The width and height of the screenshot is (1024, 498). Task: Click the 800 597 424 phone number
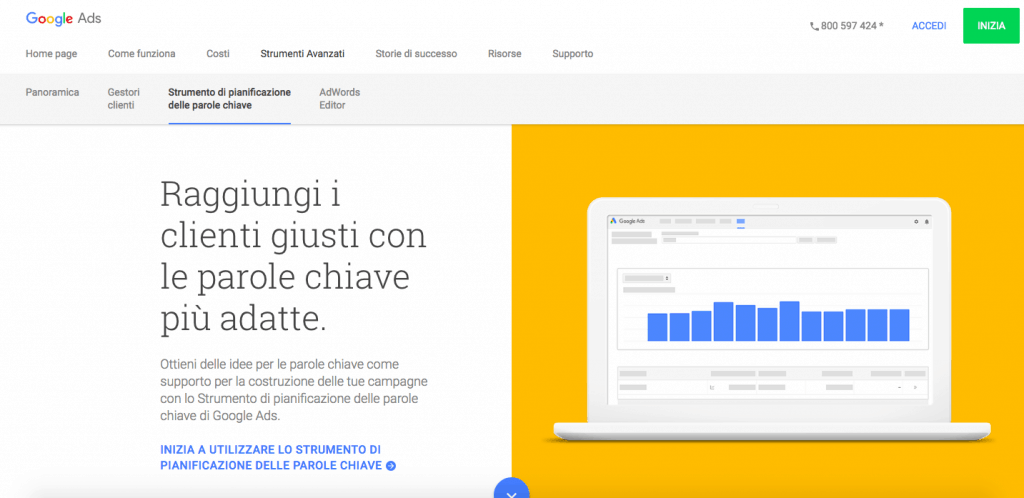852,27
